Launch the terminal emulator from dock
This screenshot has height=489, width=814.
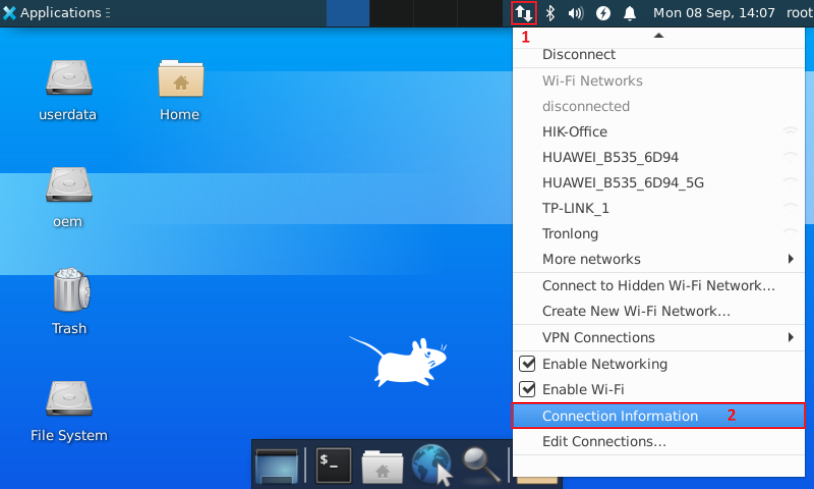(333, 466)
